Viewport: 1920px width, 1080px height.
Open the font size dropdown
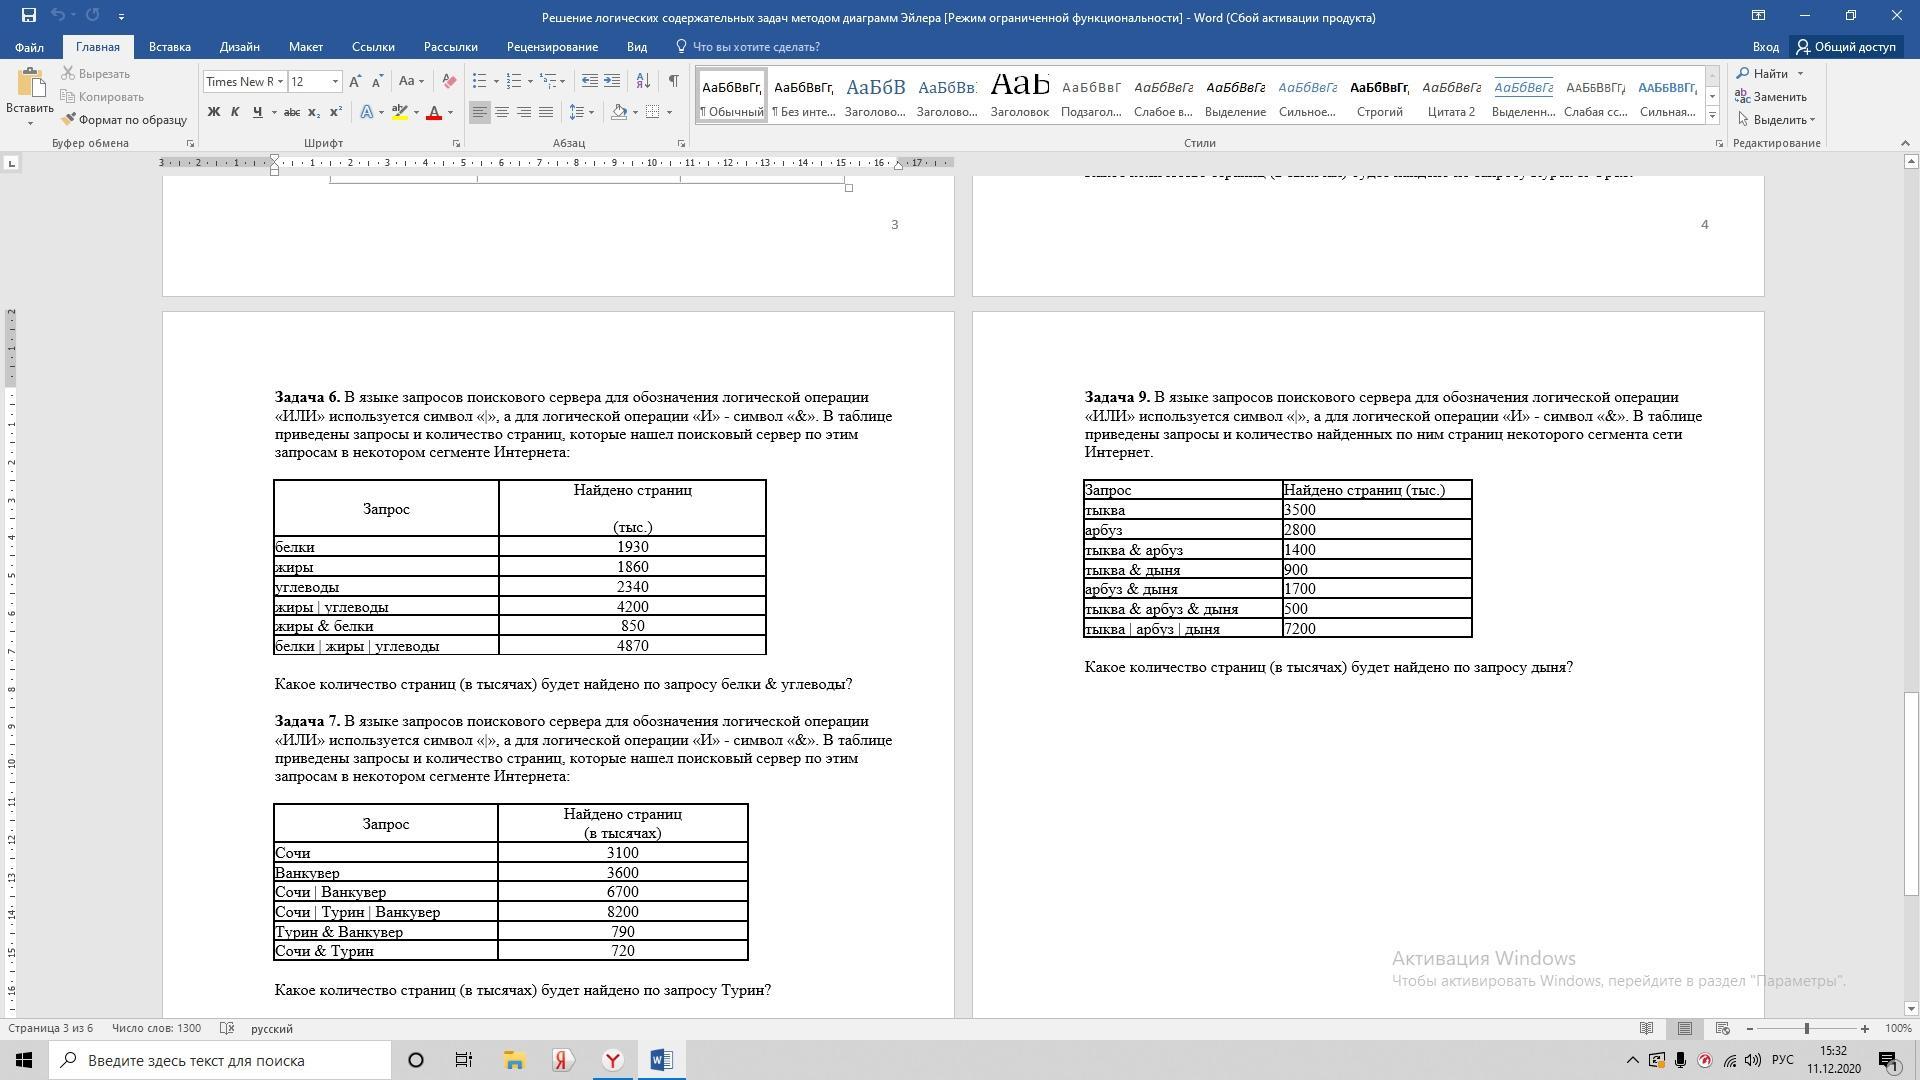[335, 82]
